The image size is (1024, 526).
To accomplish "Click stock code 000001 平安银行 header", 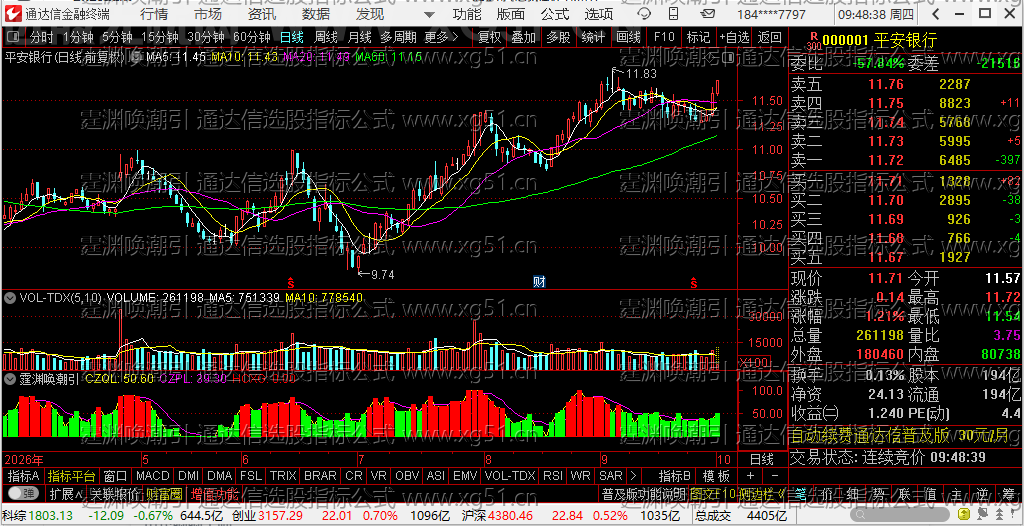I will (880, 41).
